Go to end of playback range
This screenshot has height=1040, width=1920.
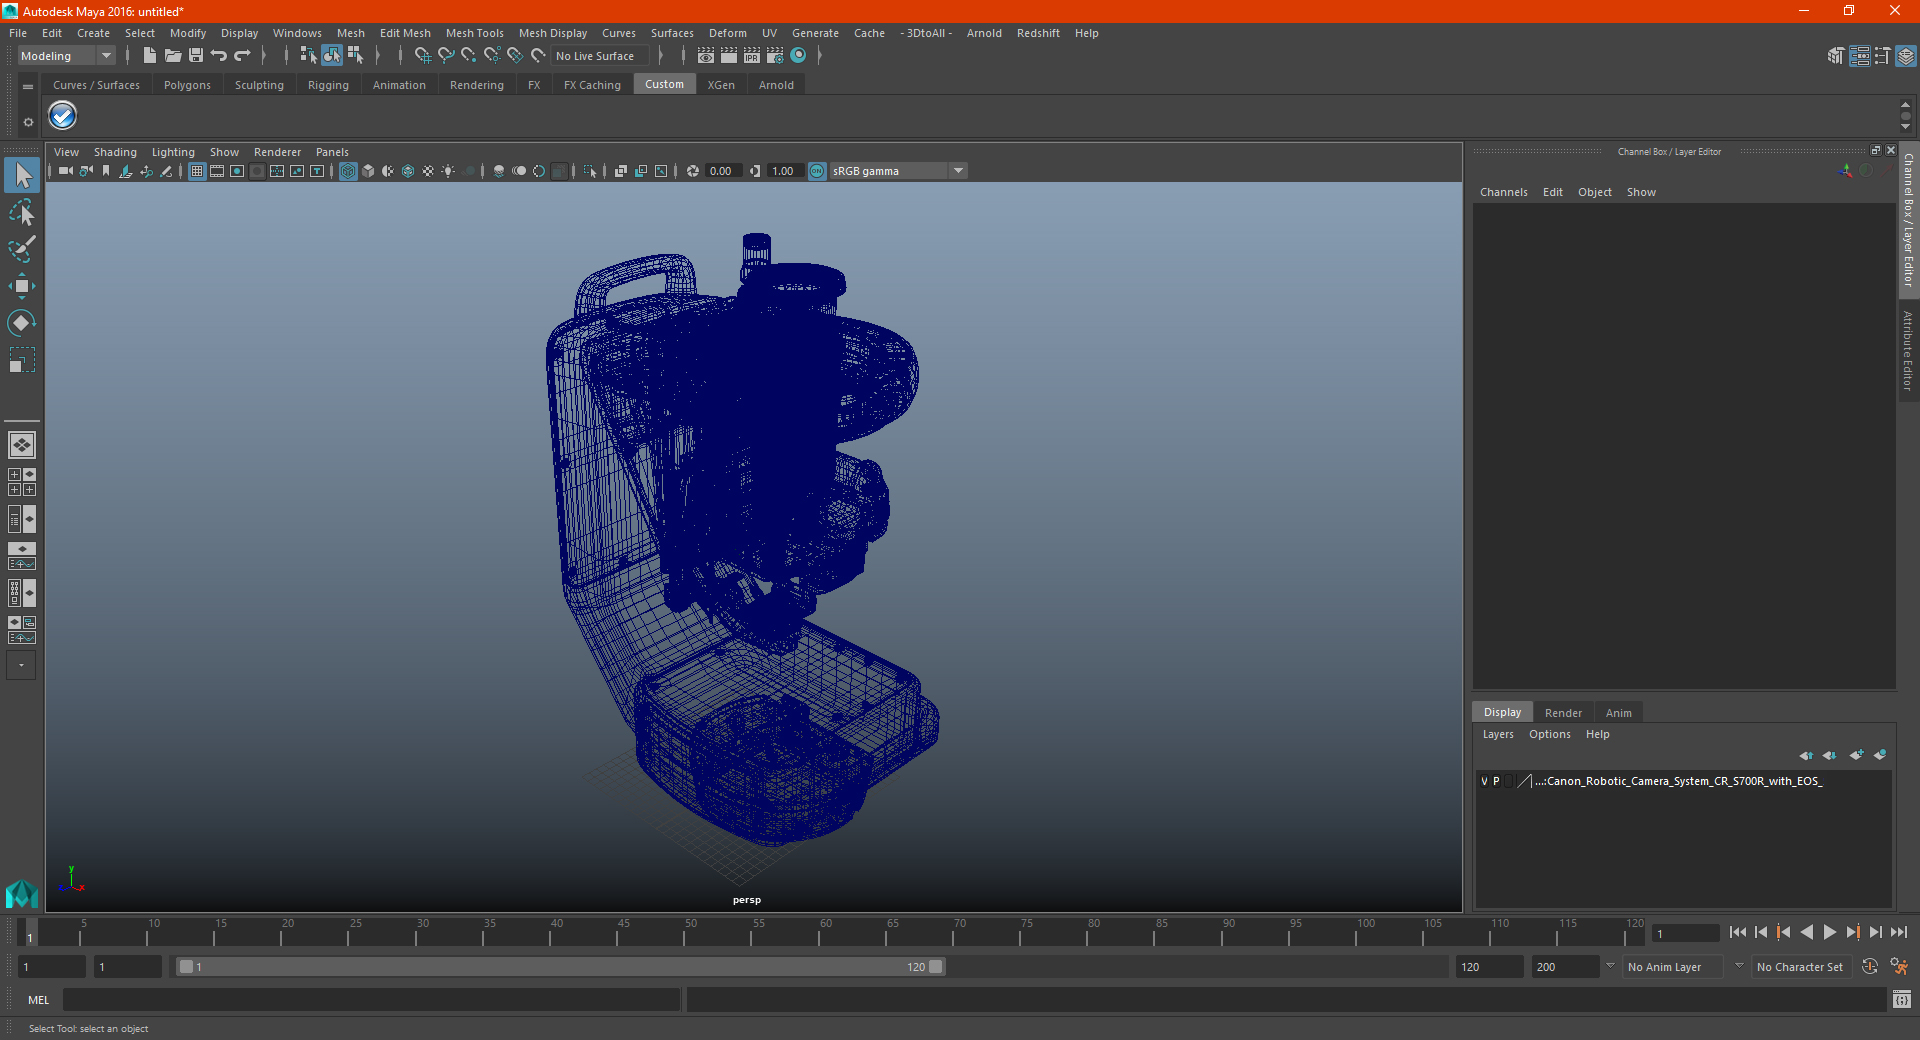(1899, 932)
